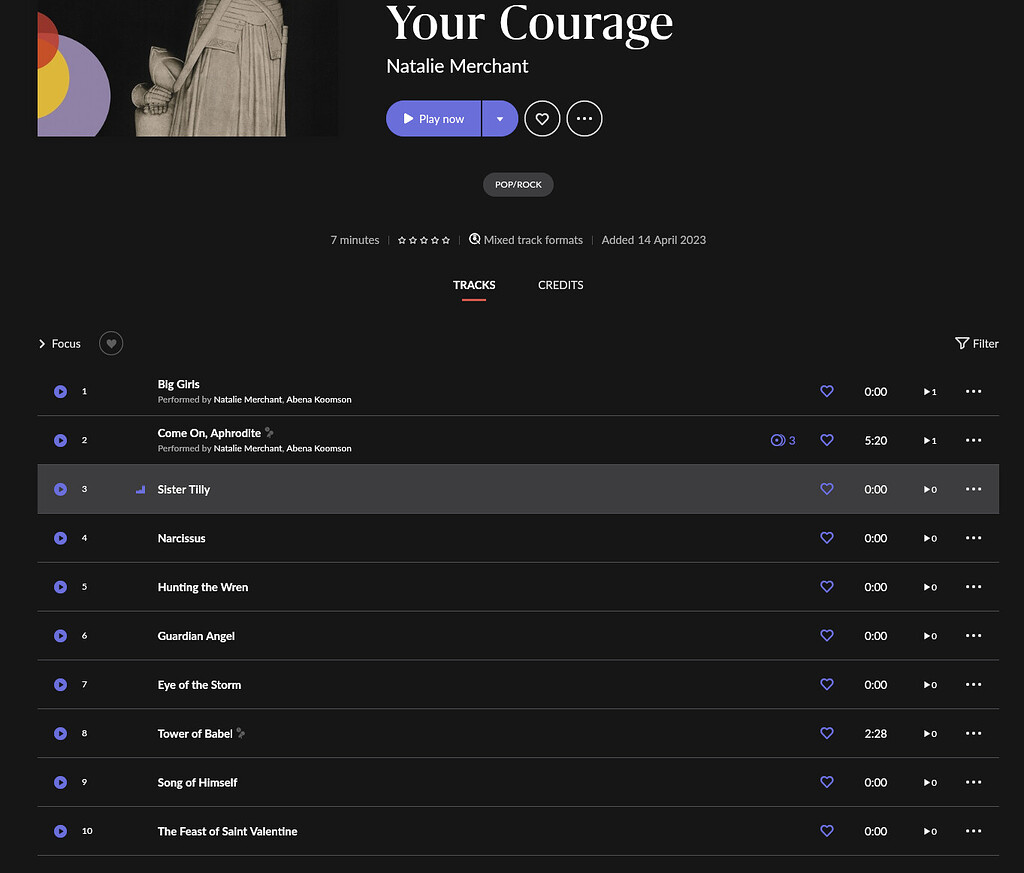Viewport: 1024px width, 873px height.
Task: Favorite the album with the heart button
Action: click(542, 118)
